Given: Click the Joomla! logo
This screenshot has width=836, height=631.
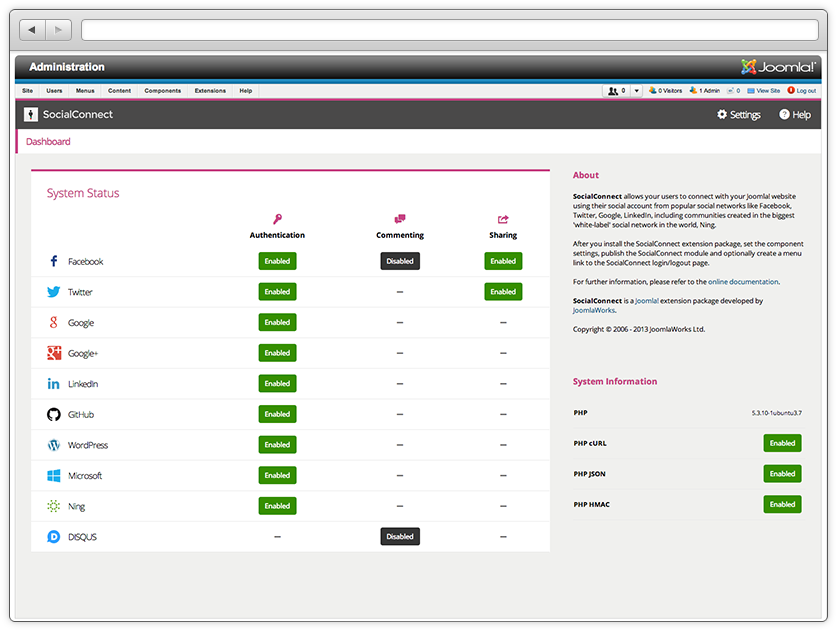Looking at the screenshot, I should tap(778, 67).
